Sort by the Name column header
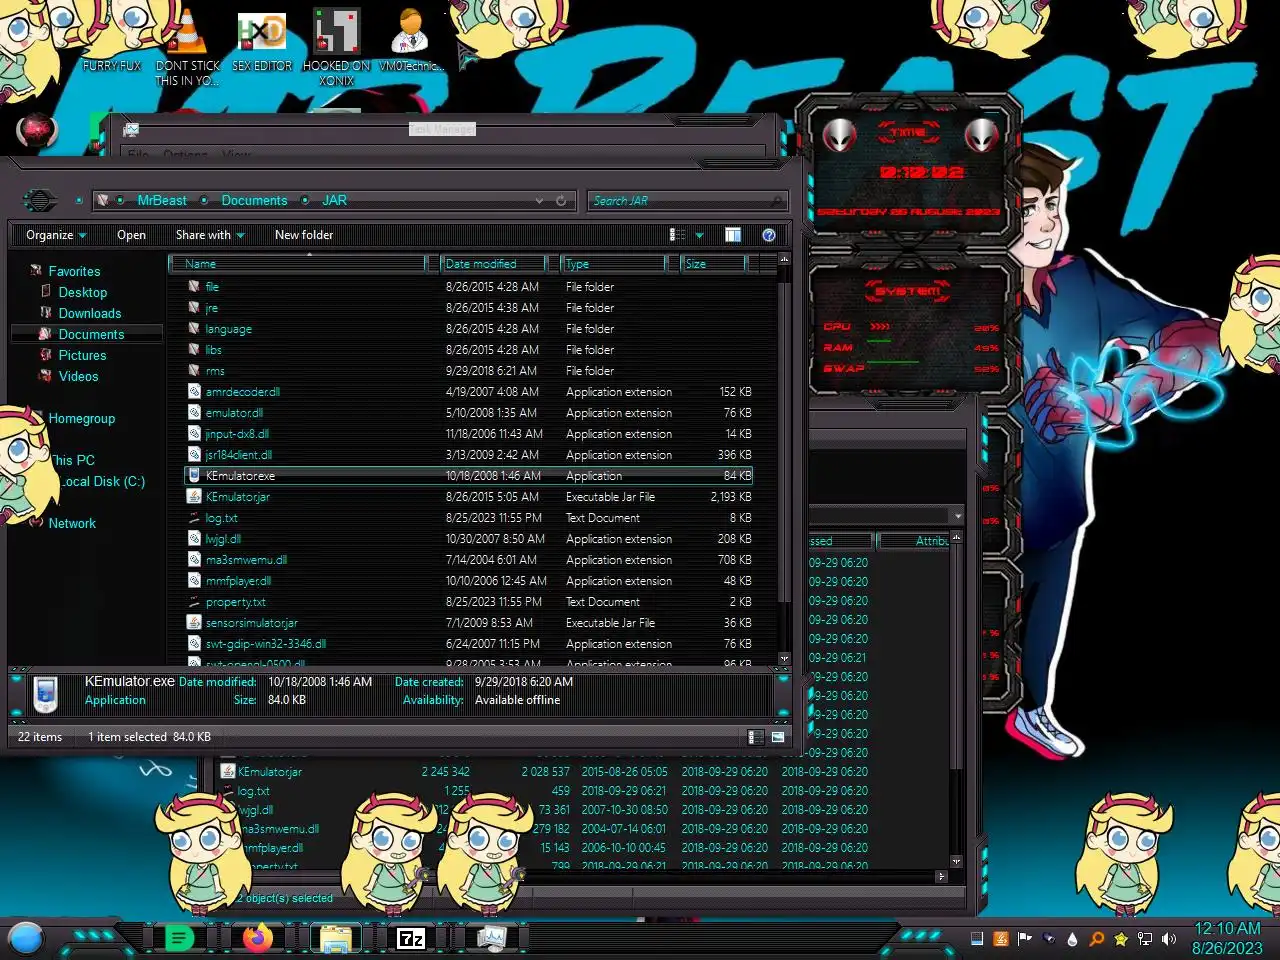 pyautogui.click(x=298, y=264)
